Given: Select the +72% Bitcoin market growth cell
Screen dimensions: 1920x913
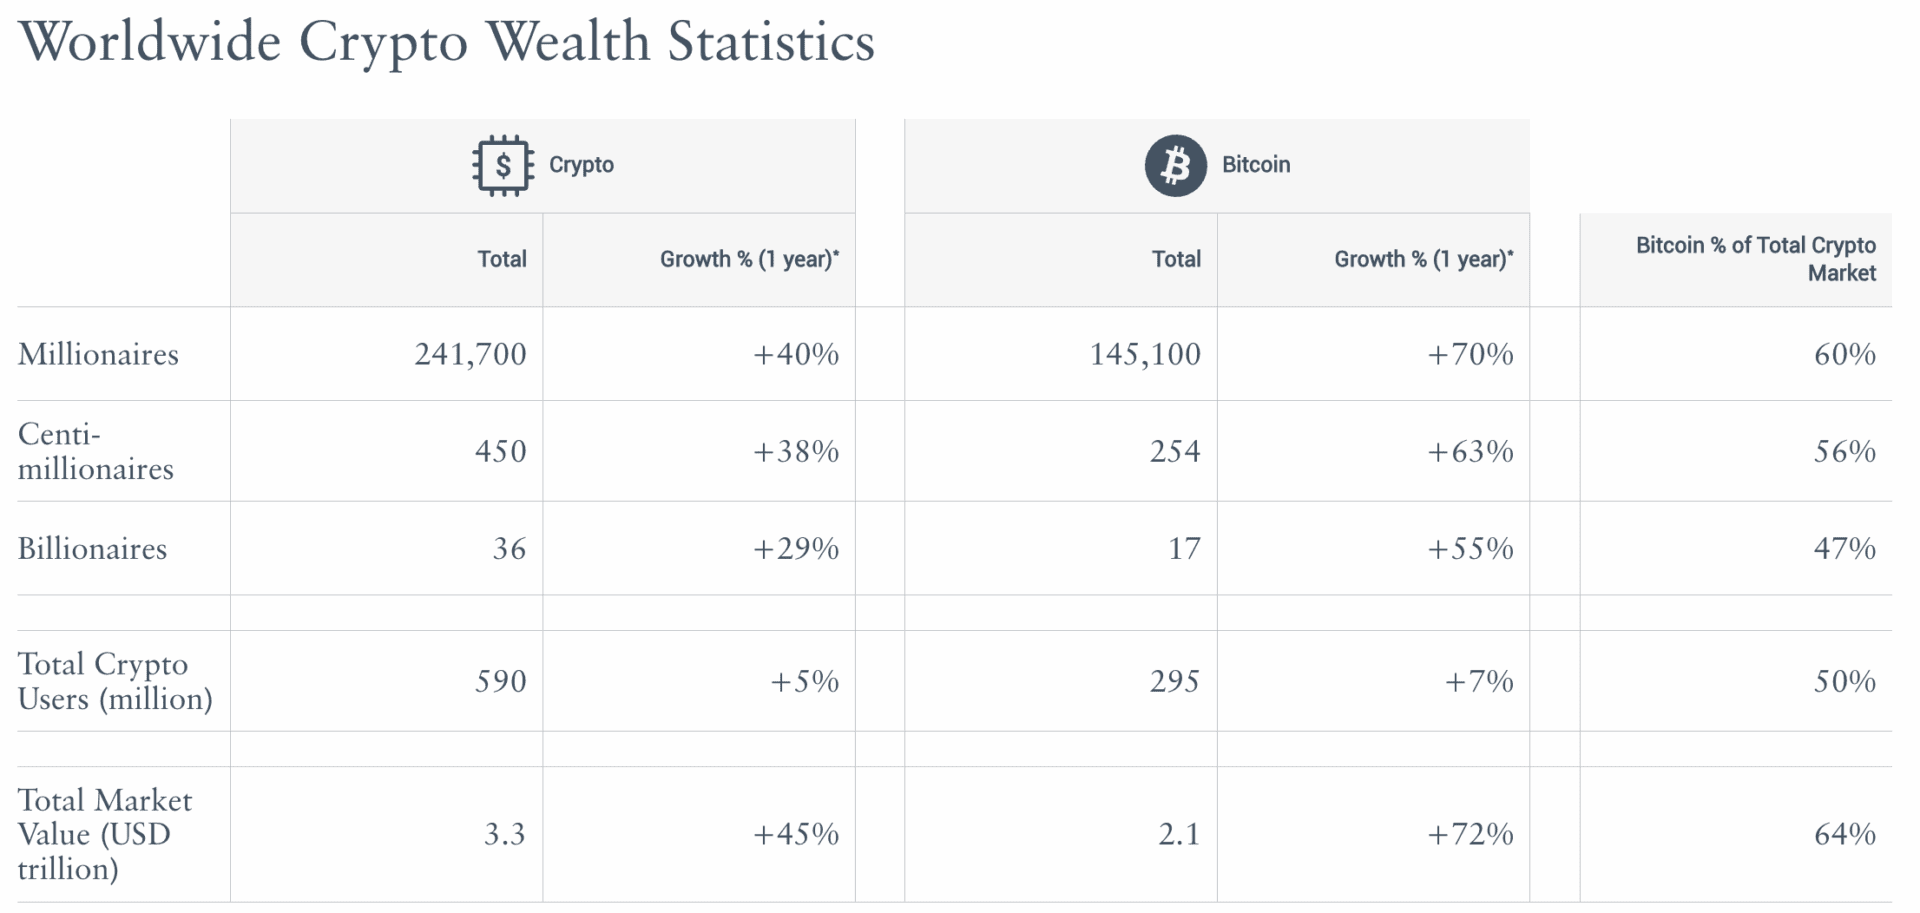Looking at the screenshot, I should (1470, 834).
